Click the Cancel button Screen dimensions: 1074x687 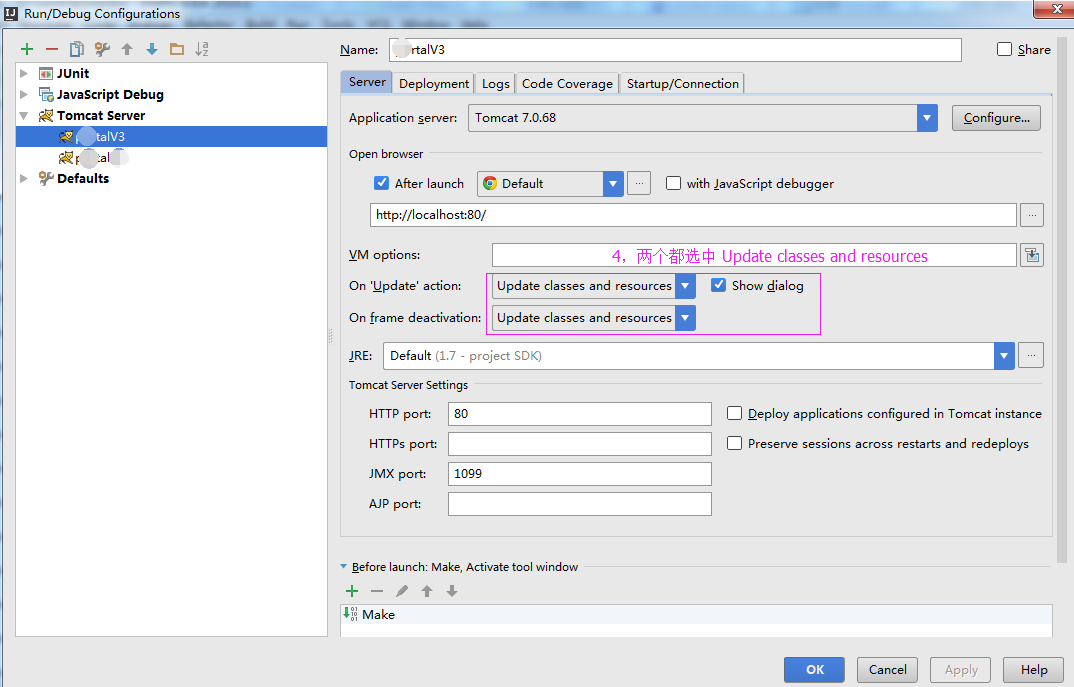pyautogui.click(x=888, y=670)
